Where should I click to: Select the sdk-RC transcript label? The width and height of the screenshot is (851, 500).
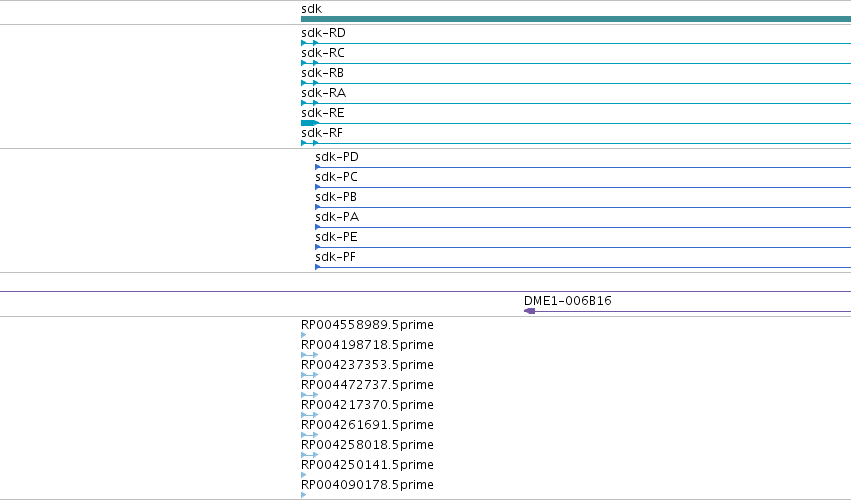pos(323,53)
